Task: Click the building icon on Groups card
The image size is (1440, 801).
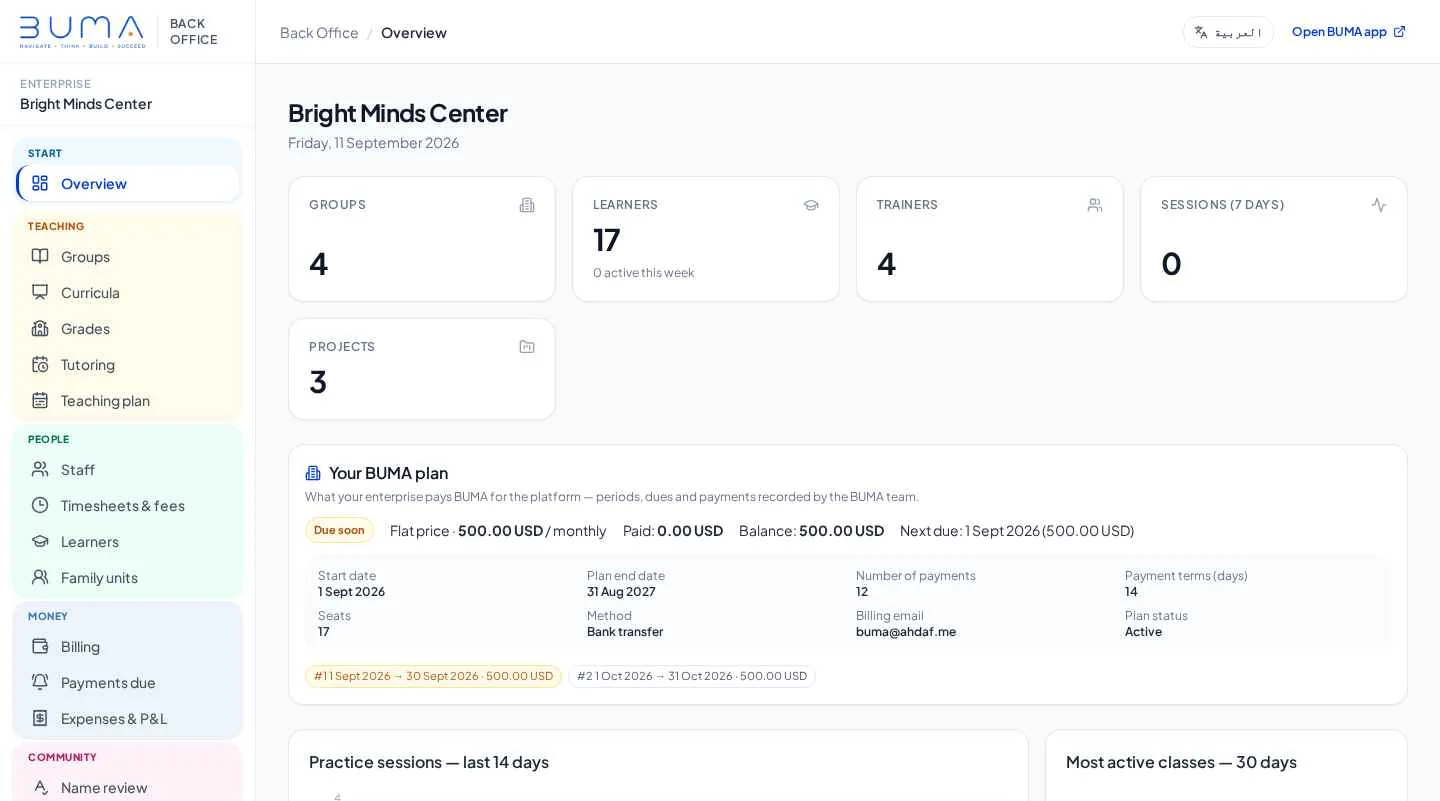Action: [527, 205]
